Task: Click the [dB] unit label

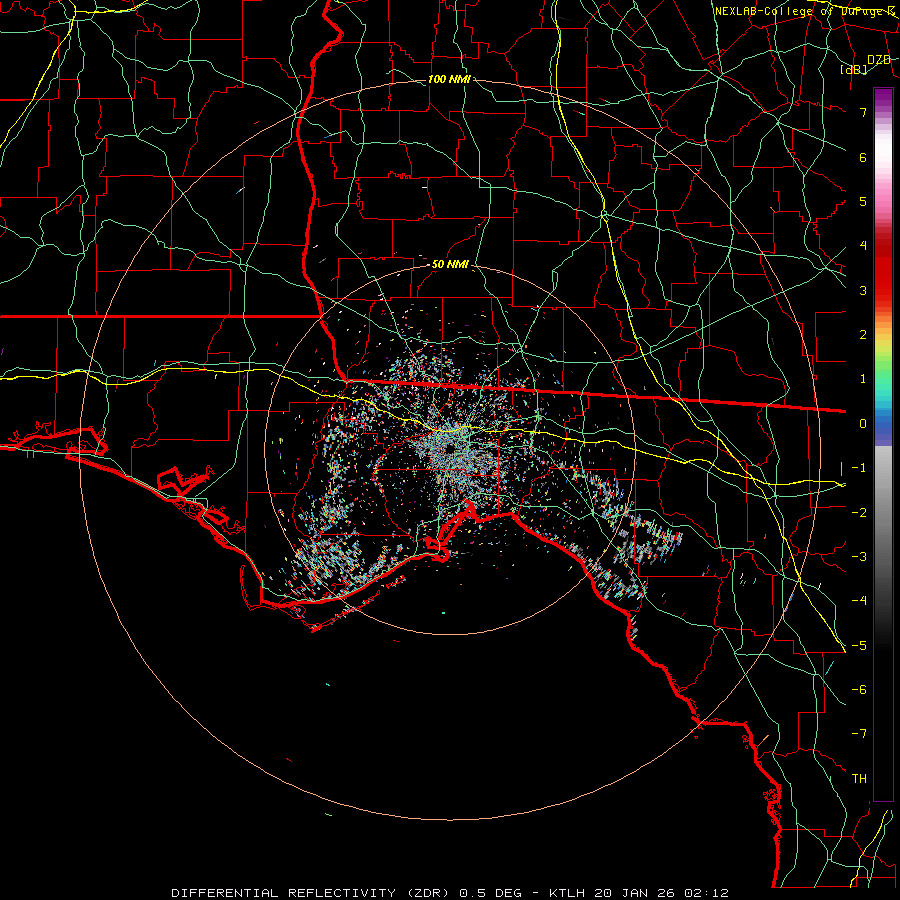Action: 854,69
